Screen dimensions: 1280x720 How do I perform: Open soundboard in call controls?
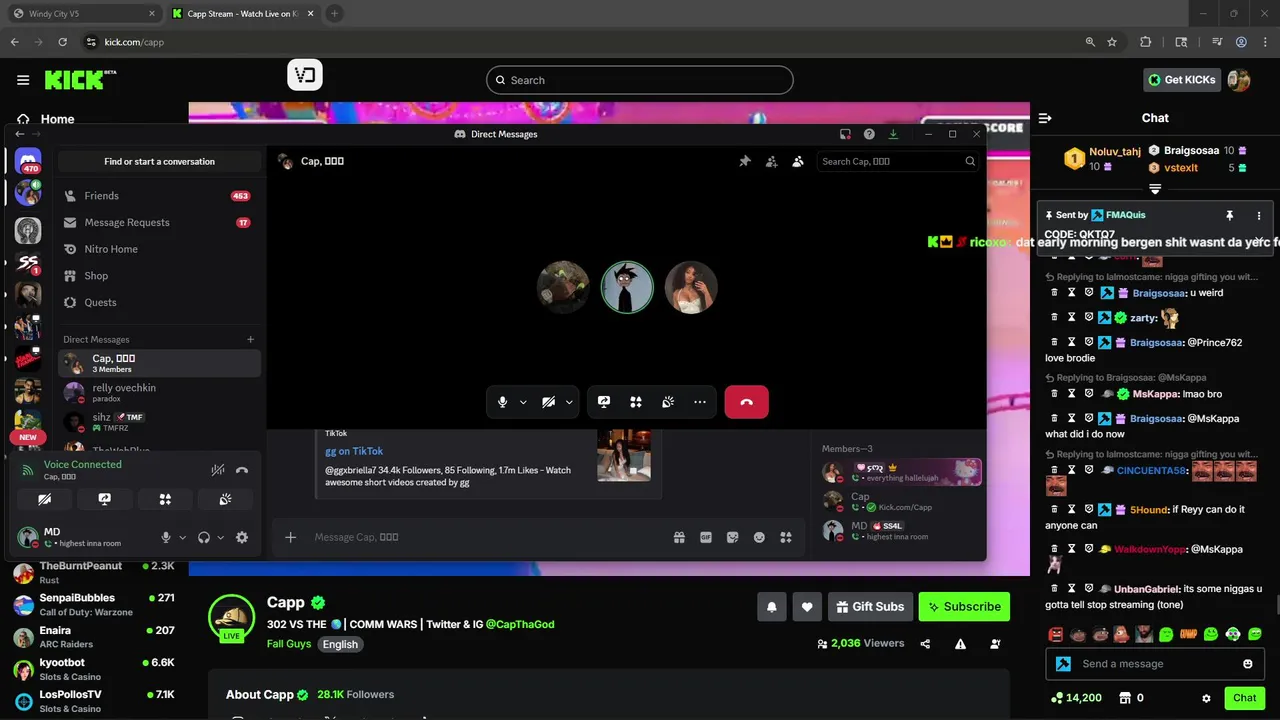click(668, 402)
